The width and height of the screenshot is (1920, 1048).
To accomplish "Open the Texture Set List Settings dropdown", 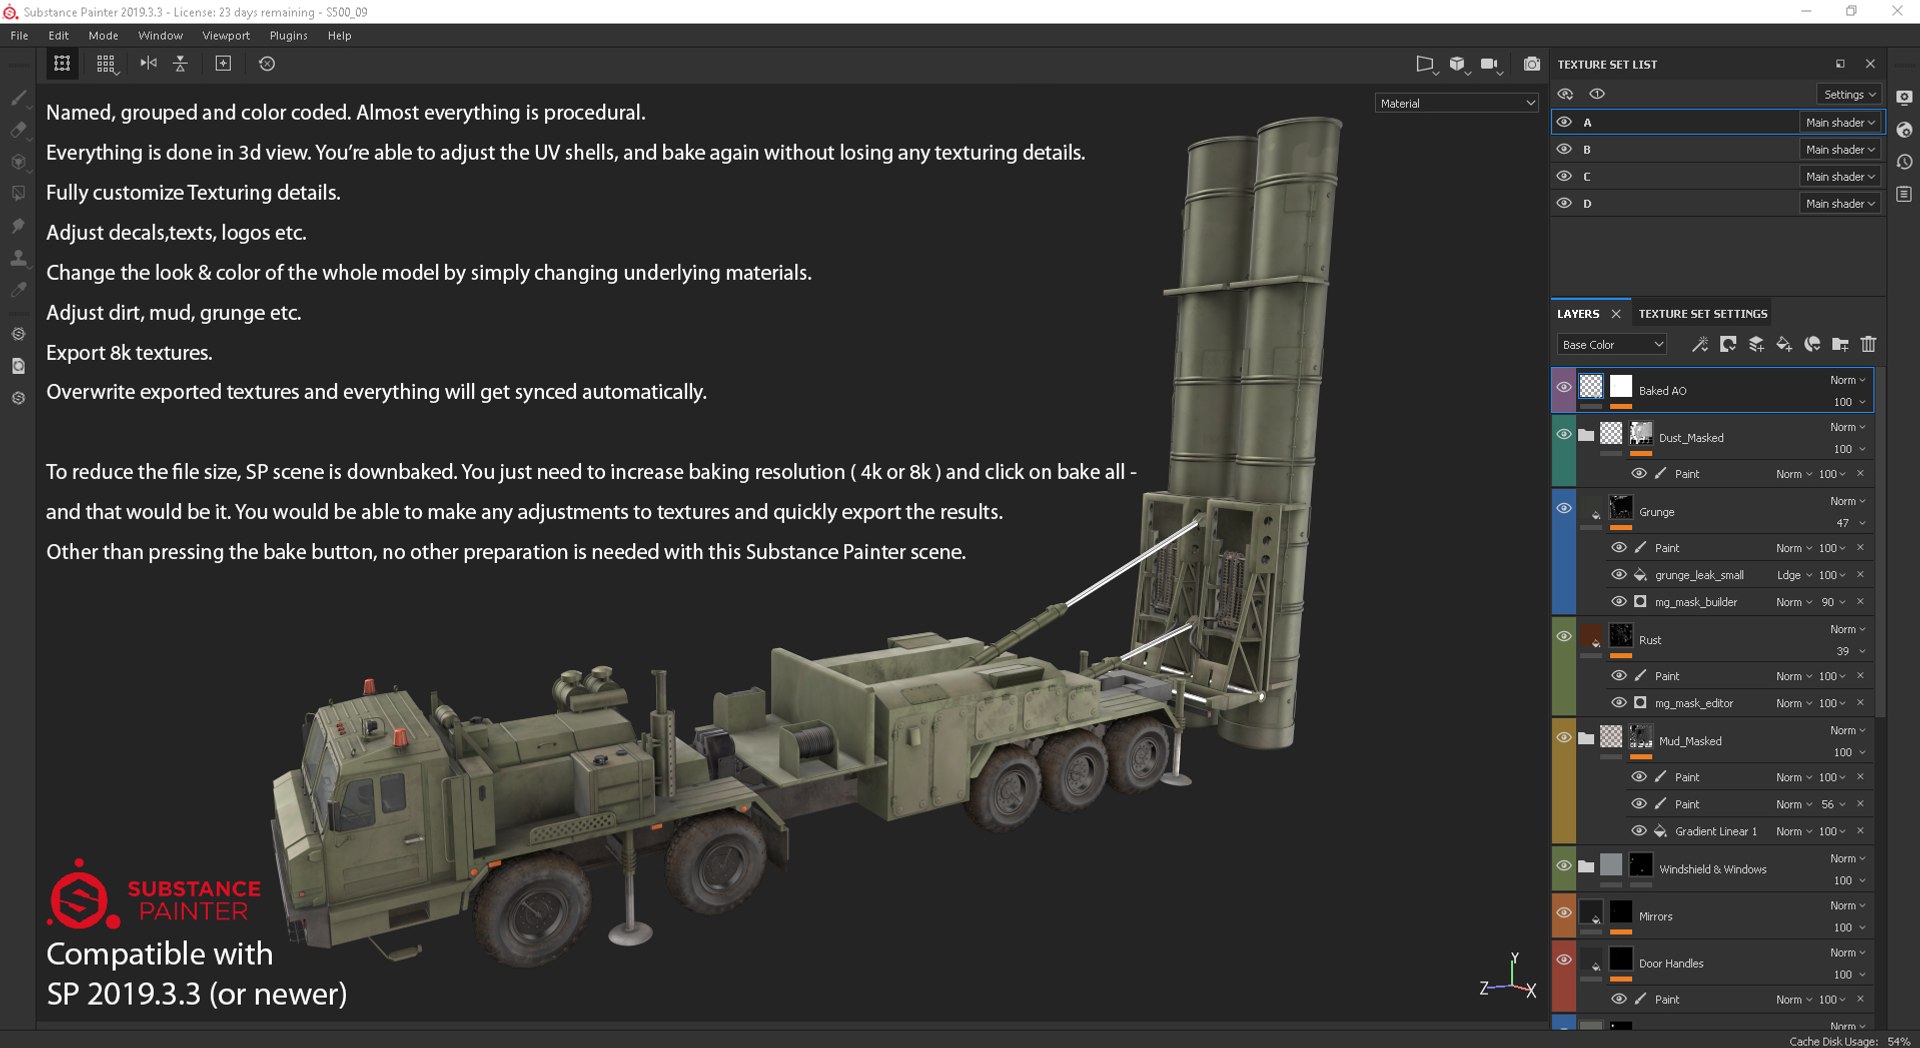I will point(1849,94).
